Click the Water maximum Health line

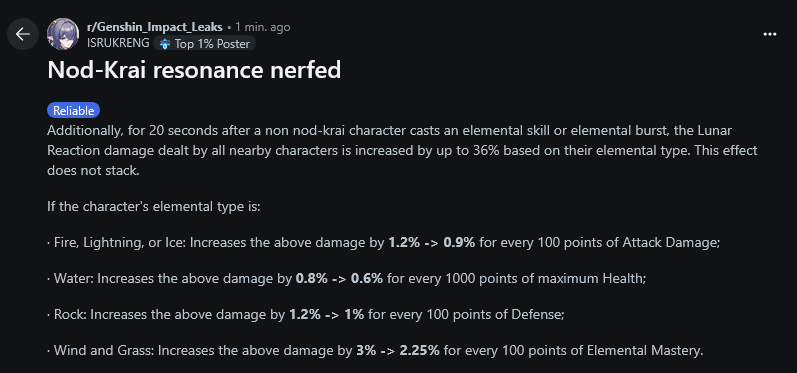click(x=347, y=279)
